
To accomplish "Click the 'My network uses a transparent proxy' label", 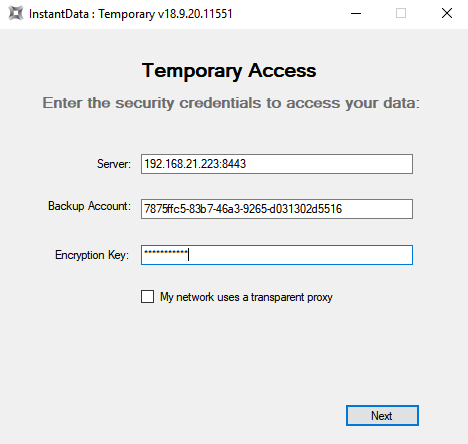I will pyautogui.click(x=246, y=297).
